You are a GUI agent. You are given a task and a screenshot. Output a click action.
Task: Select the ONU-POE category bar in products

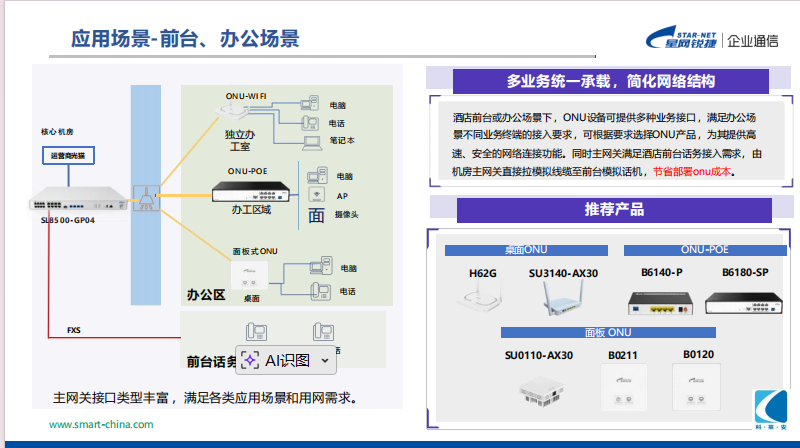[x=703, y=250]
